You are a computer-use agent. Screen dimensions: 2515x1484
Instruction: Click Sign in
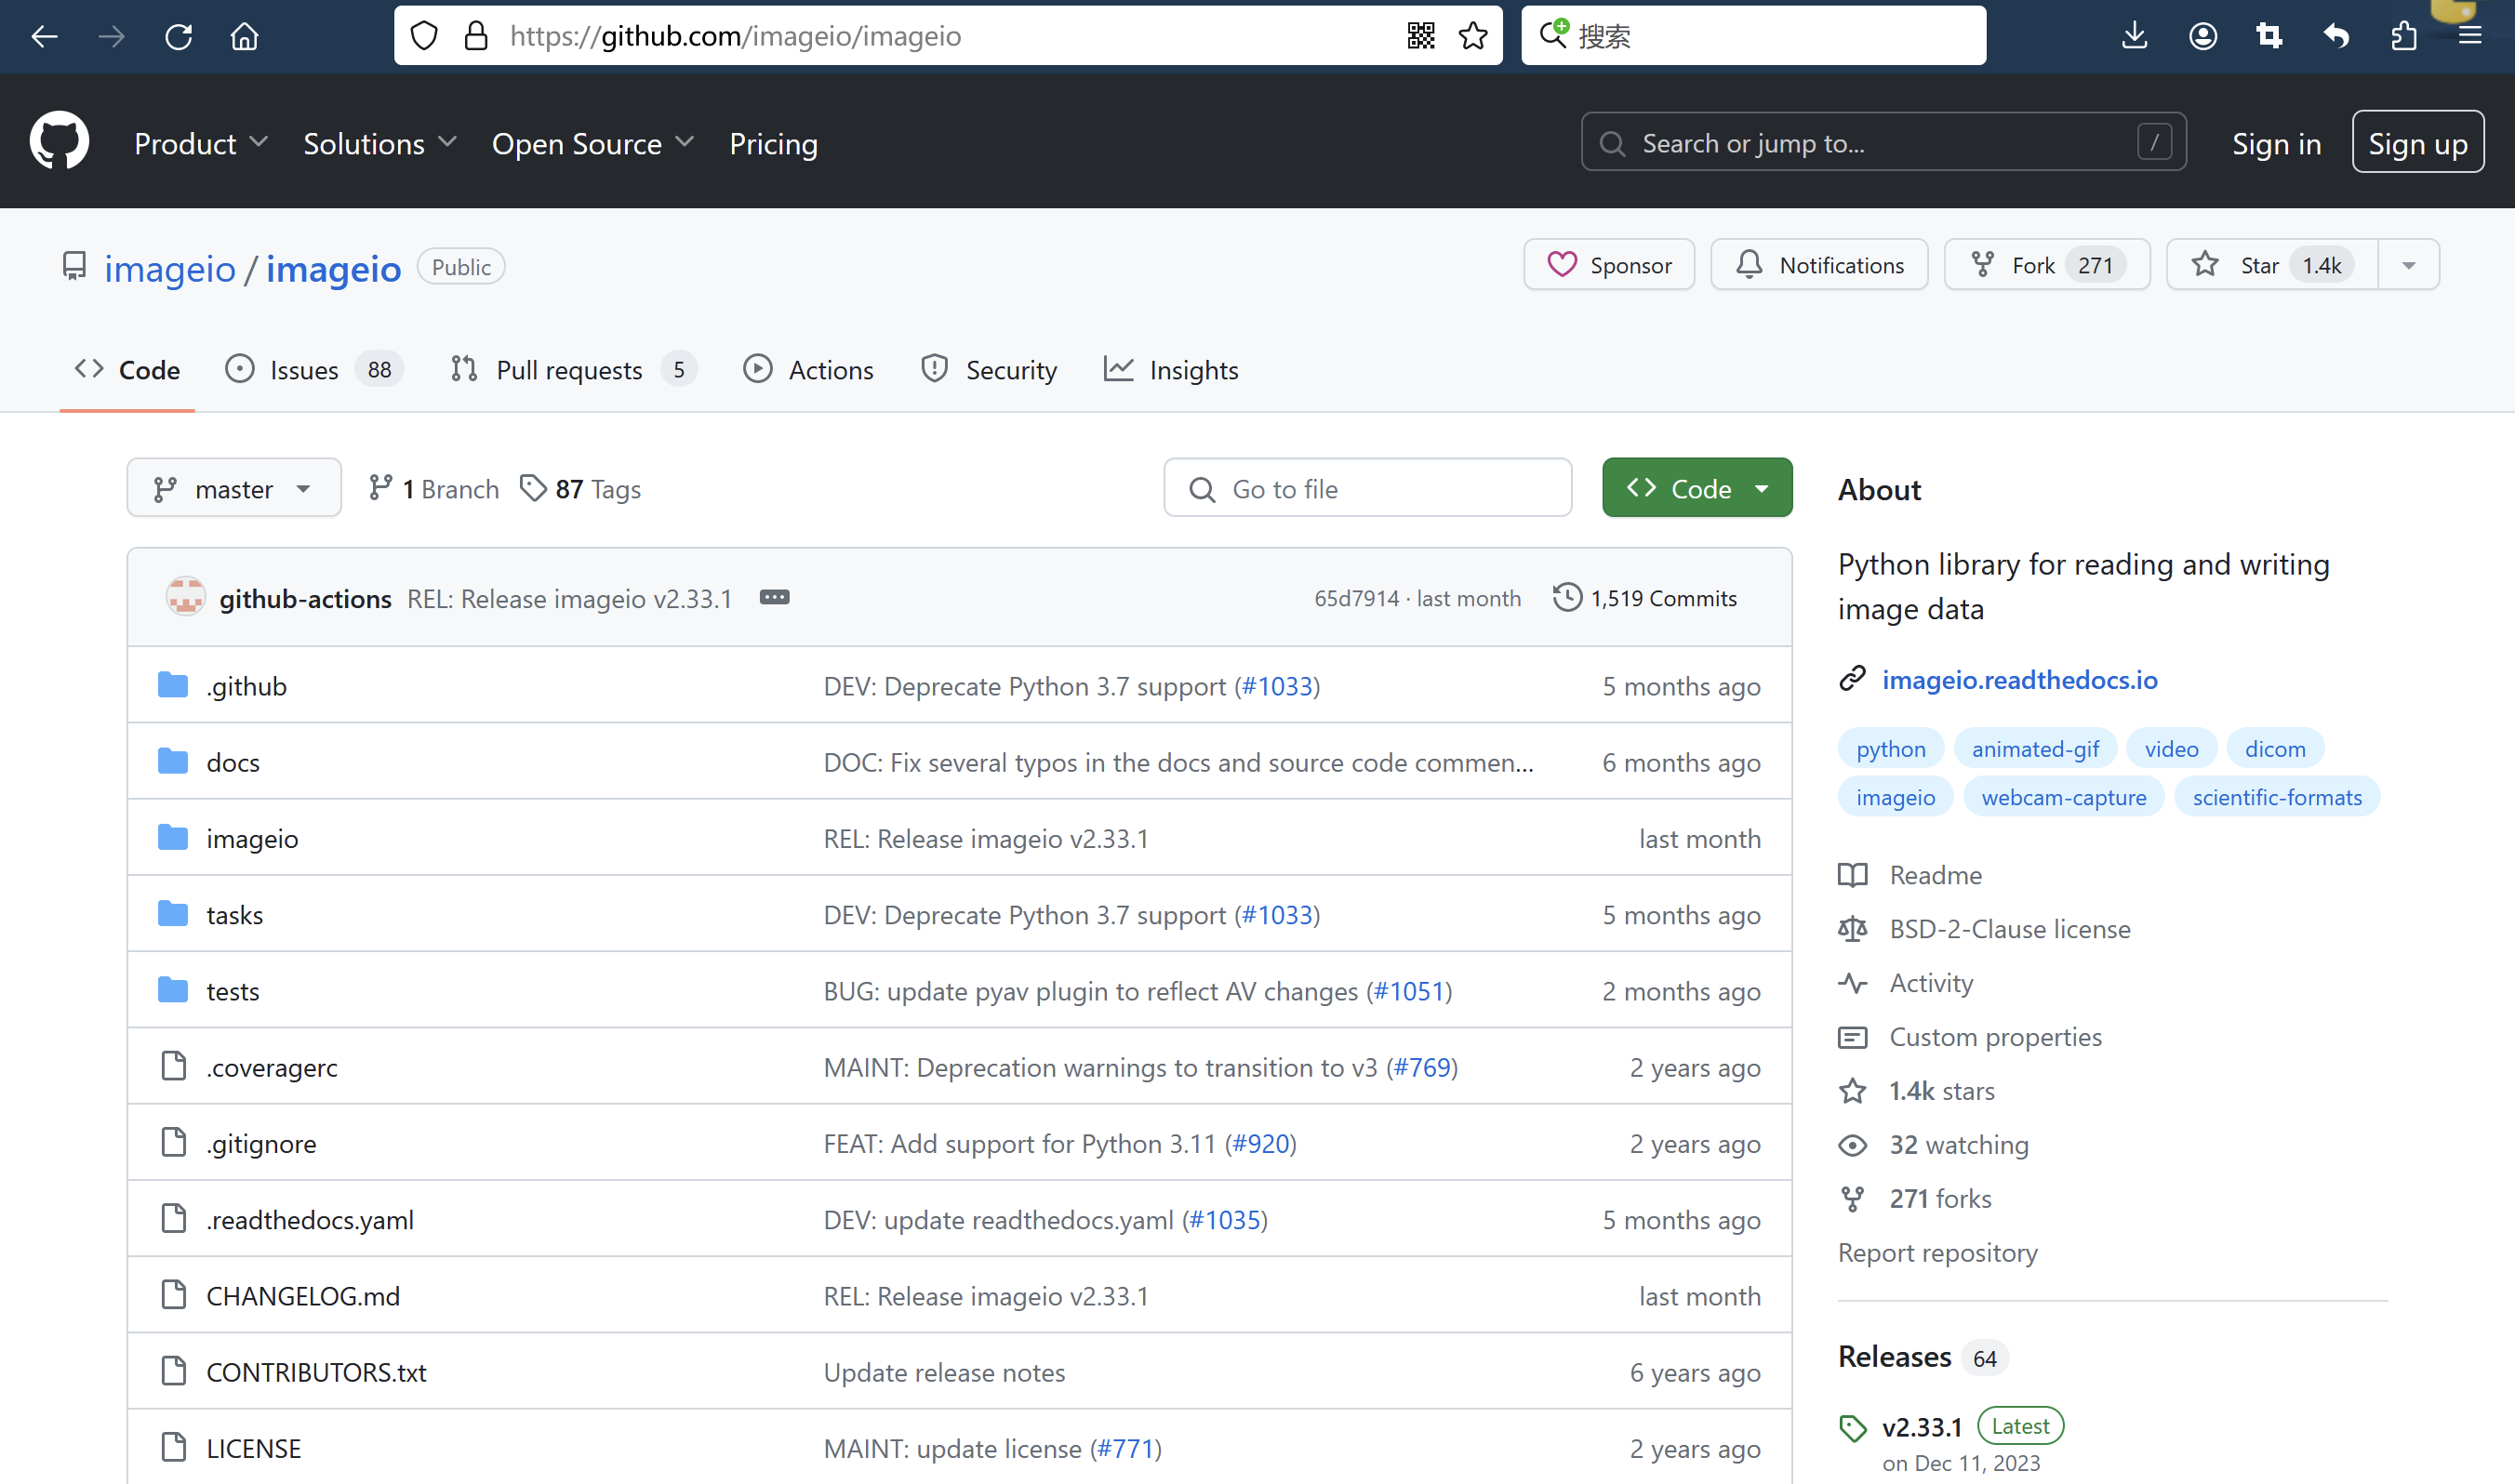click(x=2276, y=144)
